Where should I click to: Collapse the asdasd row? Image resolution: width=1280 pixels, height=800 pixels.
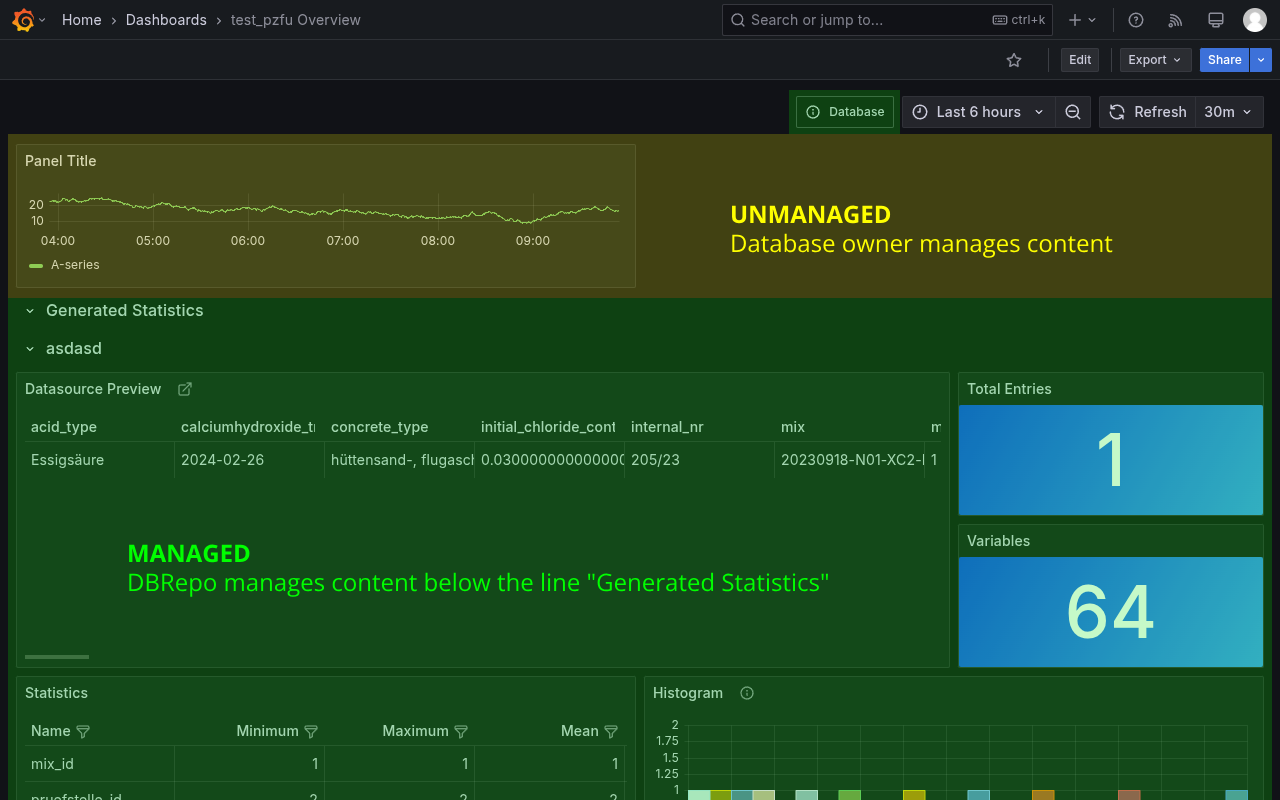pyautogui.click(x=73, y=348)
